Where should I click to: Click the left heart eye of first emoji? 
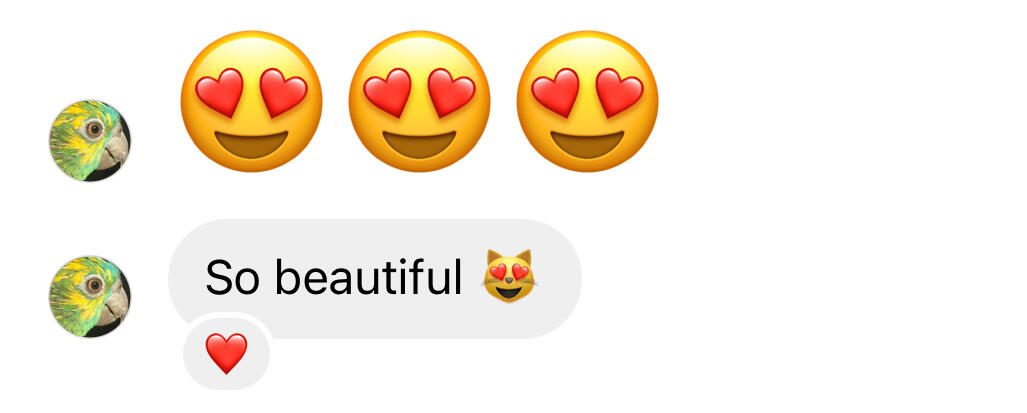tap(219, 92)
